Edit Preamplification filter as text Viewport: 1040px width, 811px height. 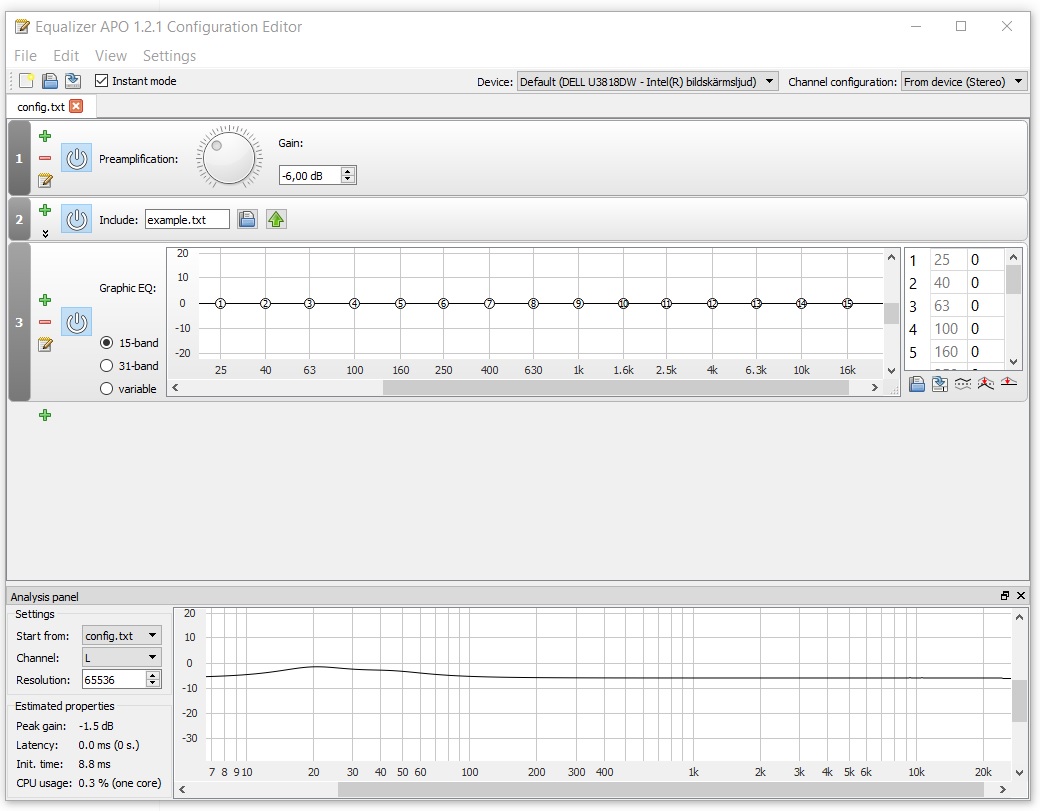(45, 180)
